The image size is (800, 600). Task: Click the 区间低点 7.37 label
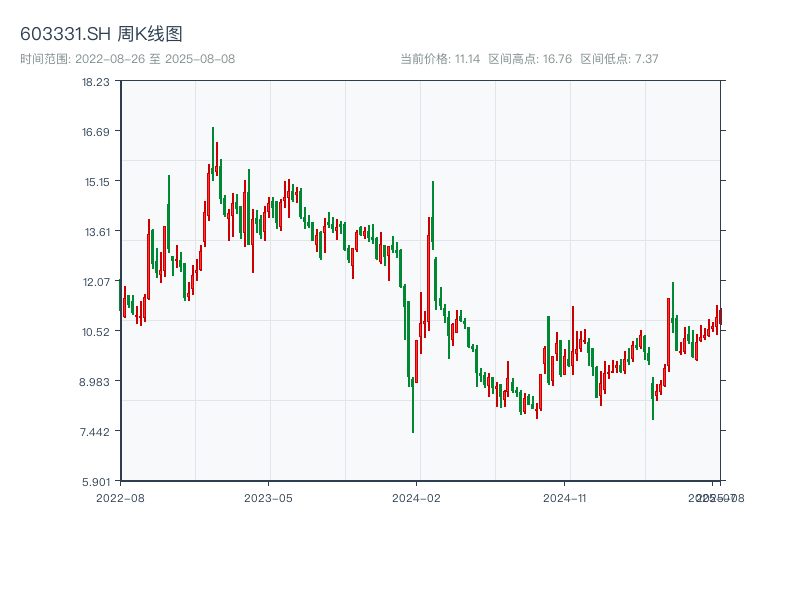click(619, 59)
